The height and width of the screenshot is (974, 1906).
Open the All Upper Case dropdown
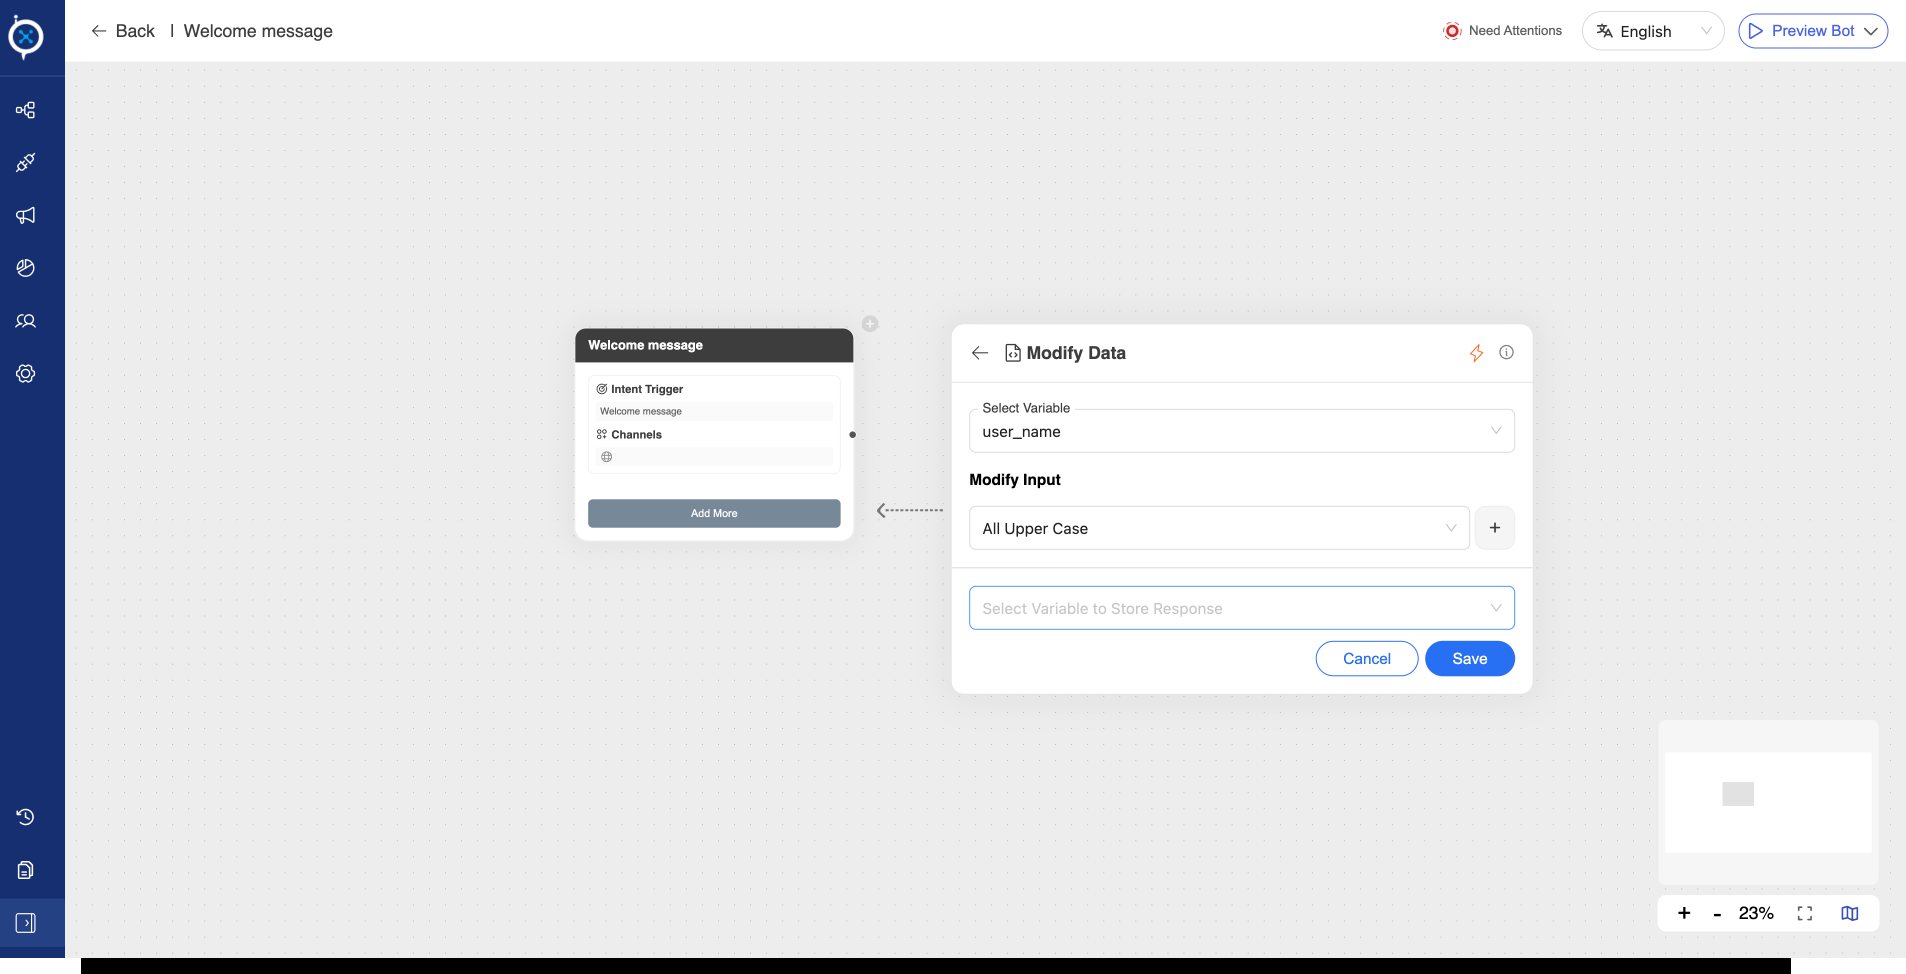[x=1219, y=528]
